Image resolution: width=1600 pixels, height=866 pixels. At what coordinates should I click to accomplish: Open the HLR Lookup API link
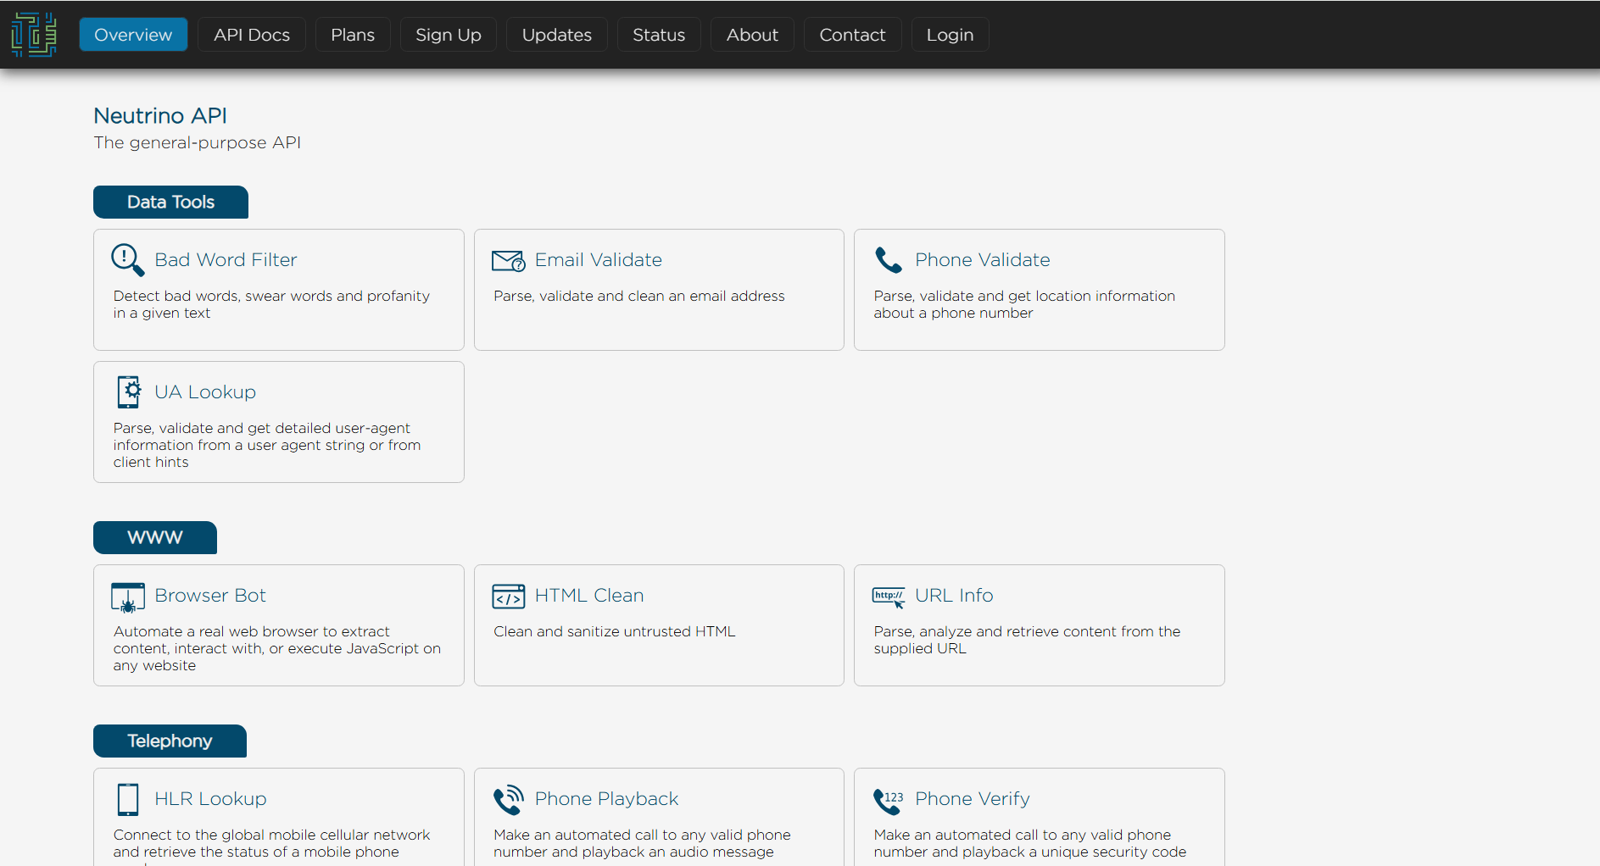(210, 799)
